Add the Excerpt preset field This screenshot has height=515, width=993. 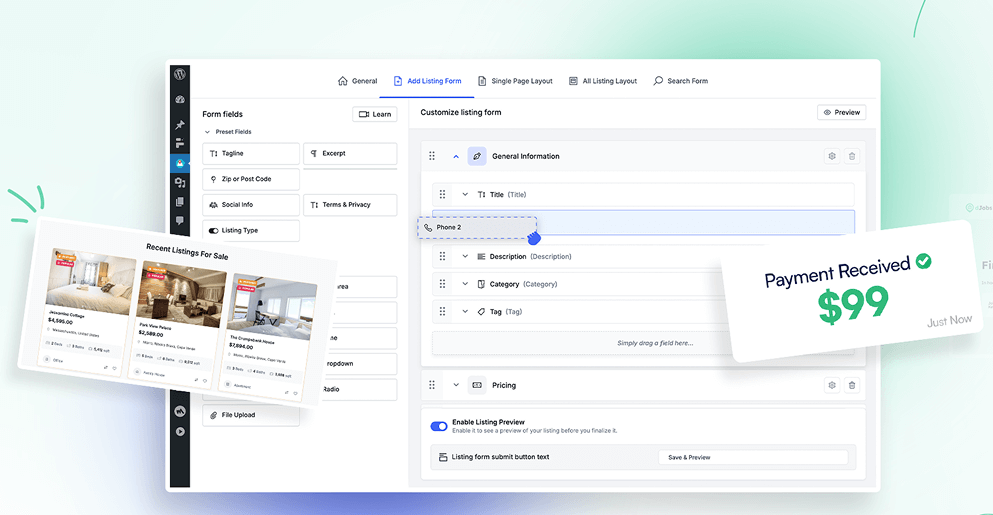coord(350,153)
